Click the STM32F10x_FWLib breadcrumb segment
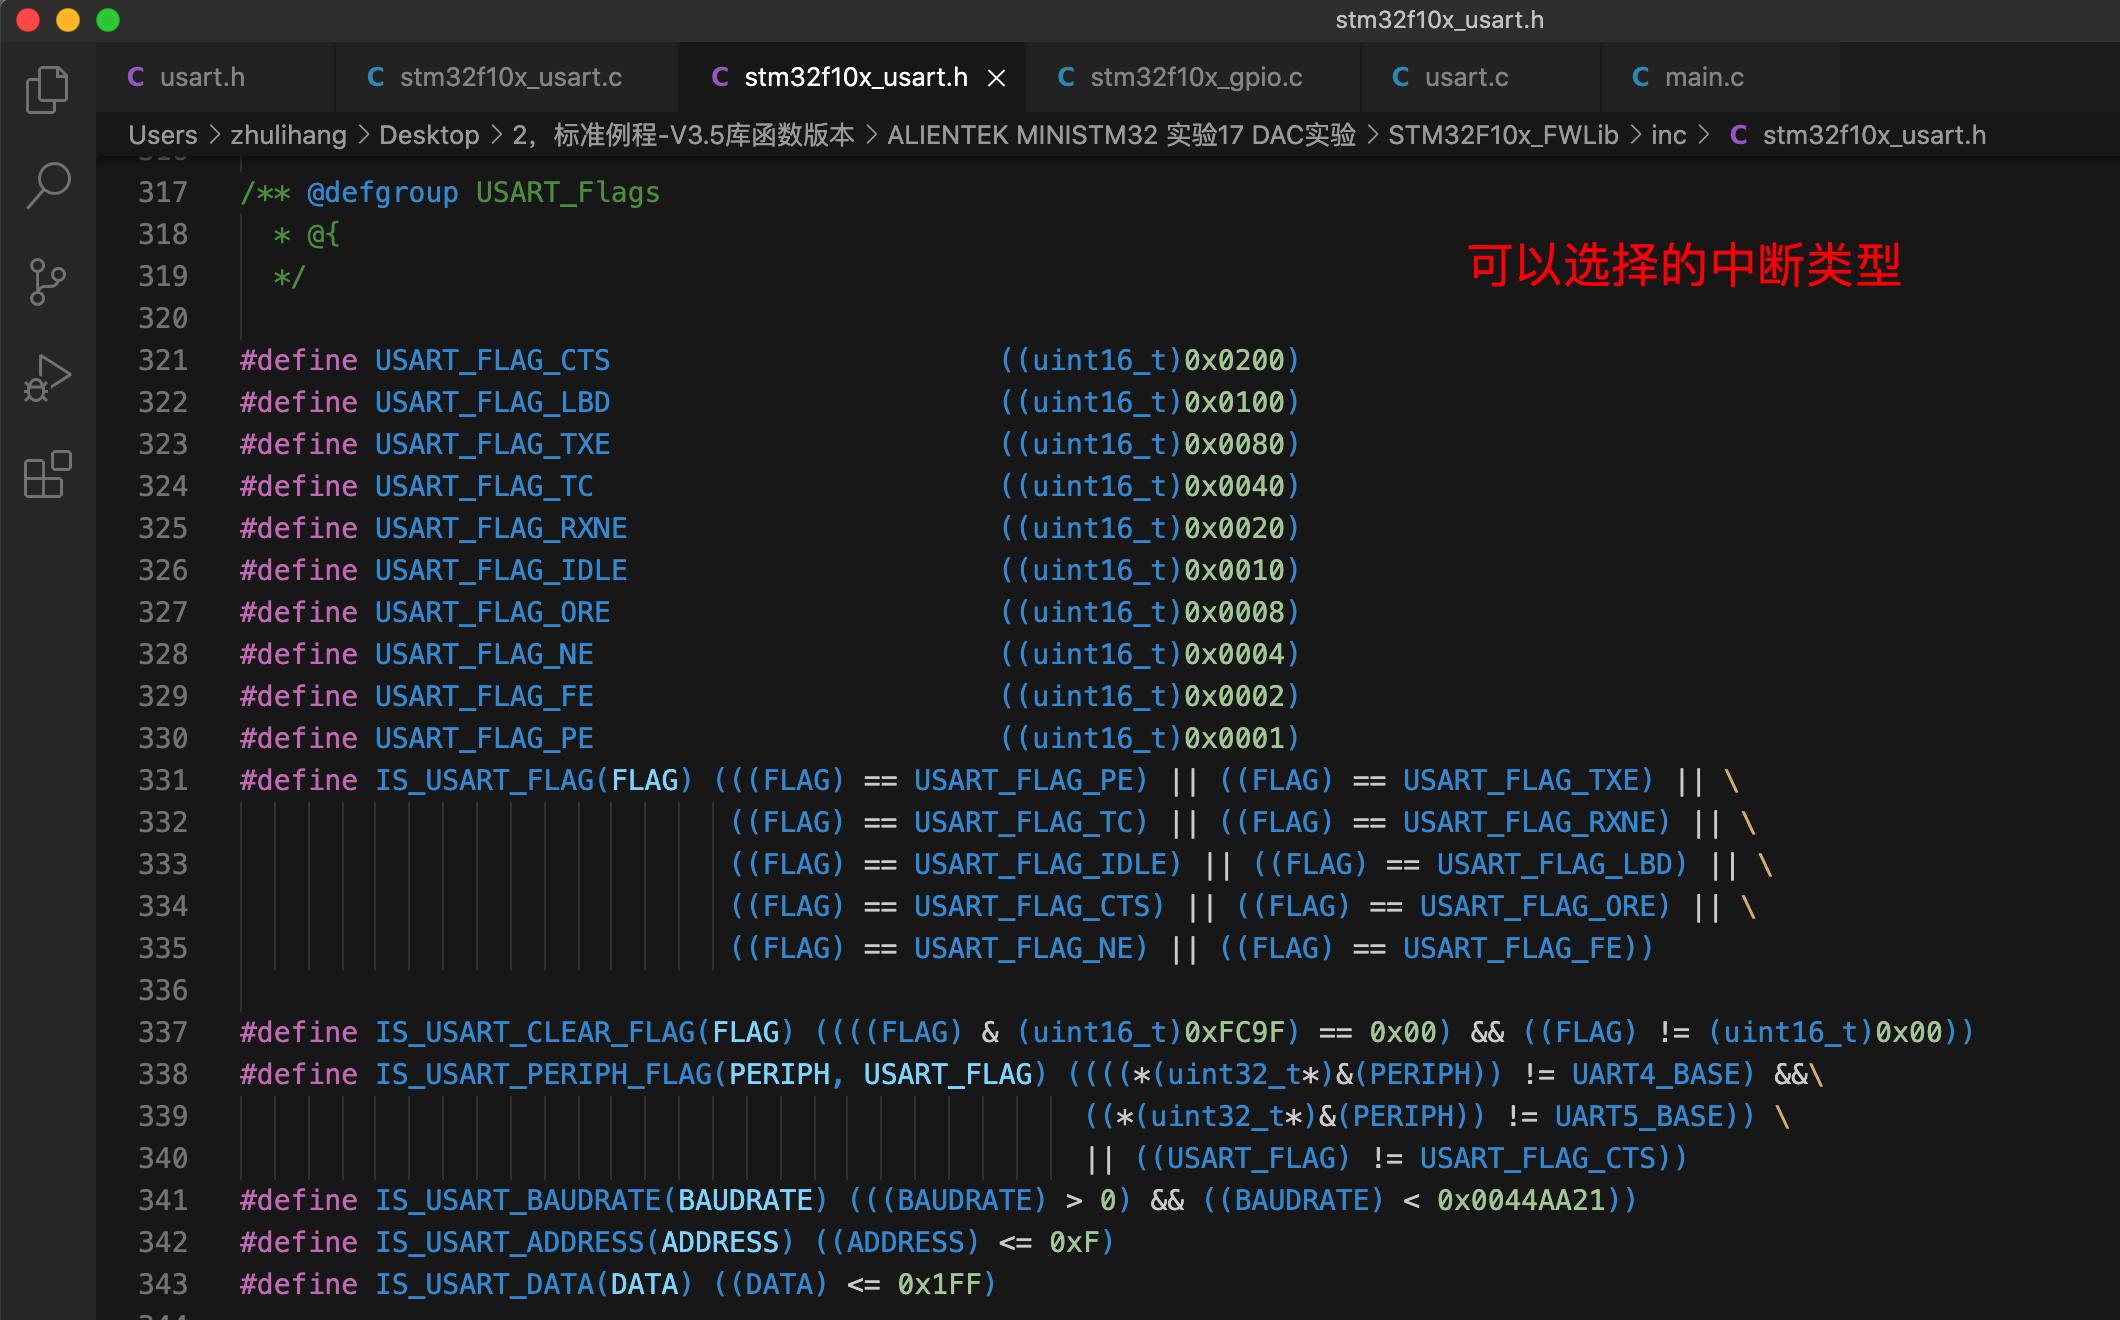The image size is (2120, 1320). click(x=1503, y=135)
